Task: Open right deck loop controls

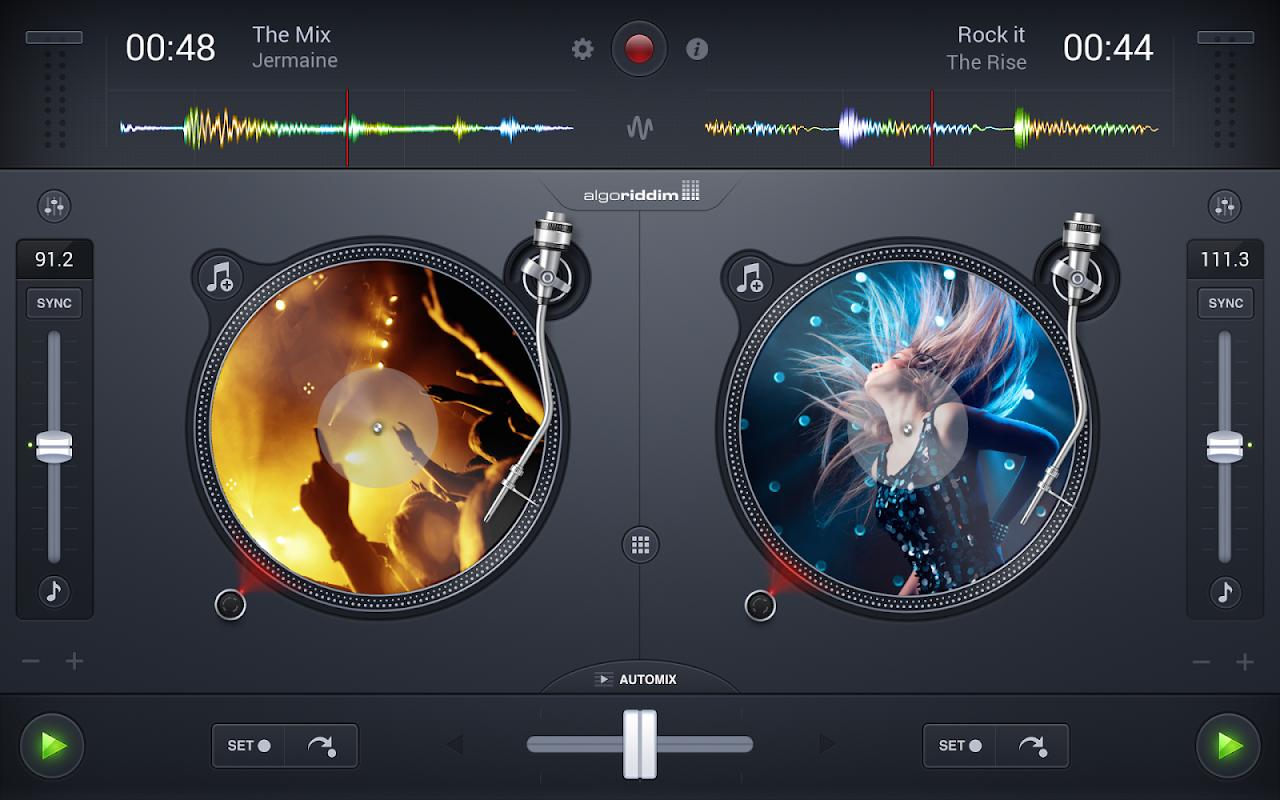Action: pyautogui.click(x=1032, y=745)
